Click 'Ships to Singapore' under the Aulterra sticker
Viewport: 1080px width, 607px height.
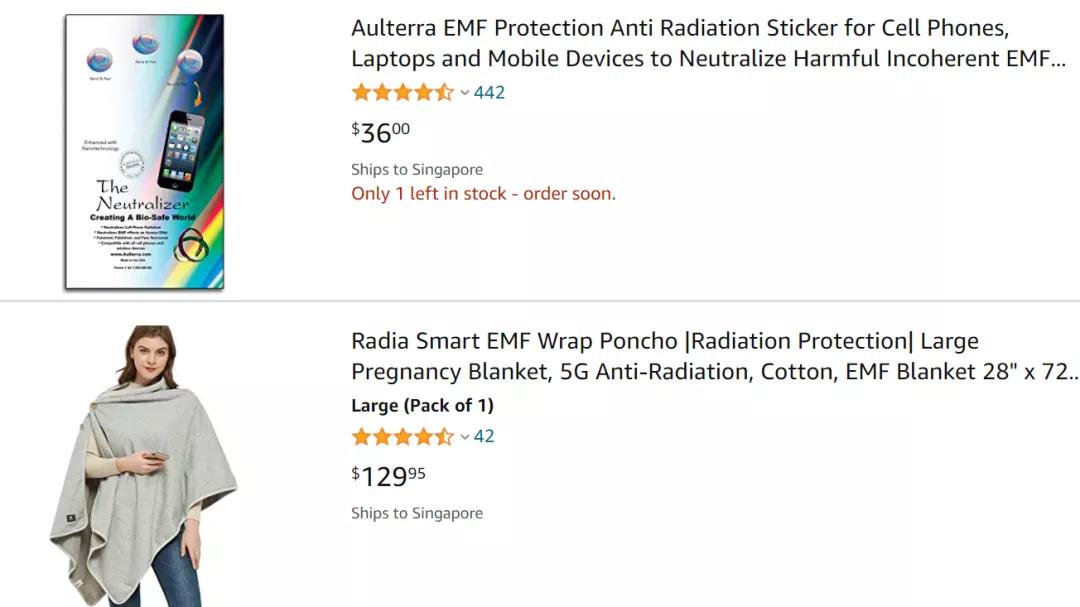pos(417,169)
